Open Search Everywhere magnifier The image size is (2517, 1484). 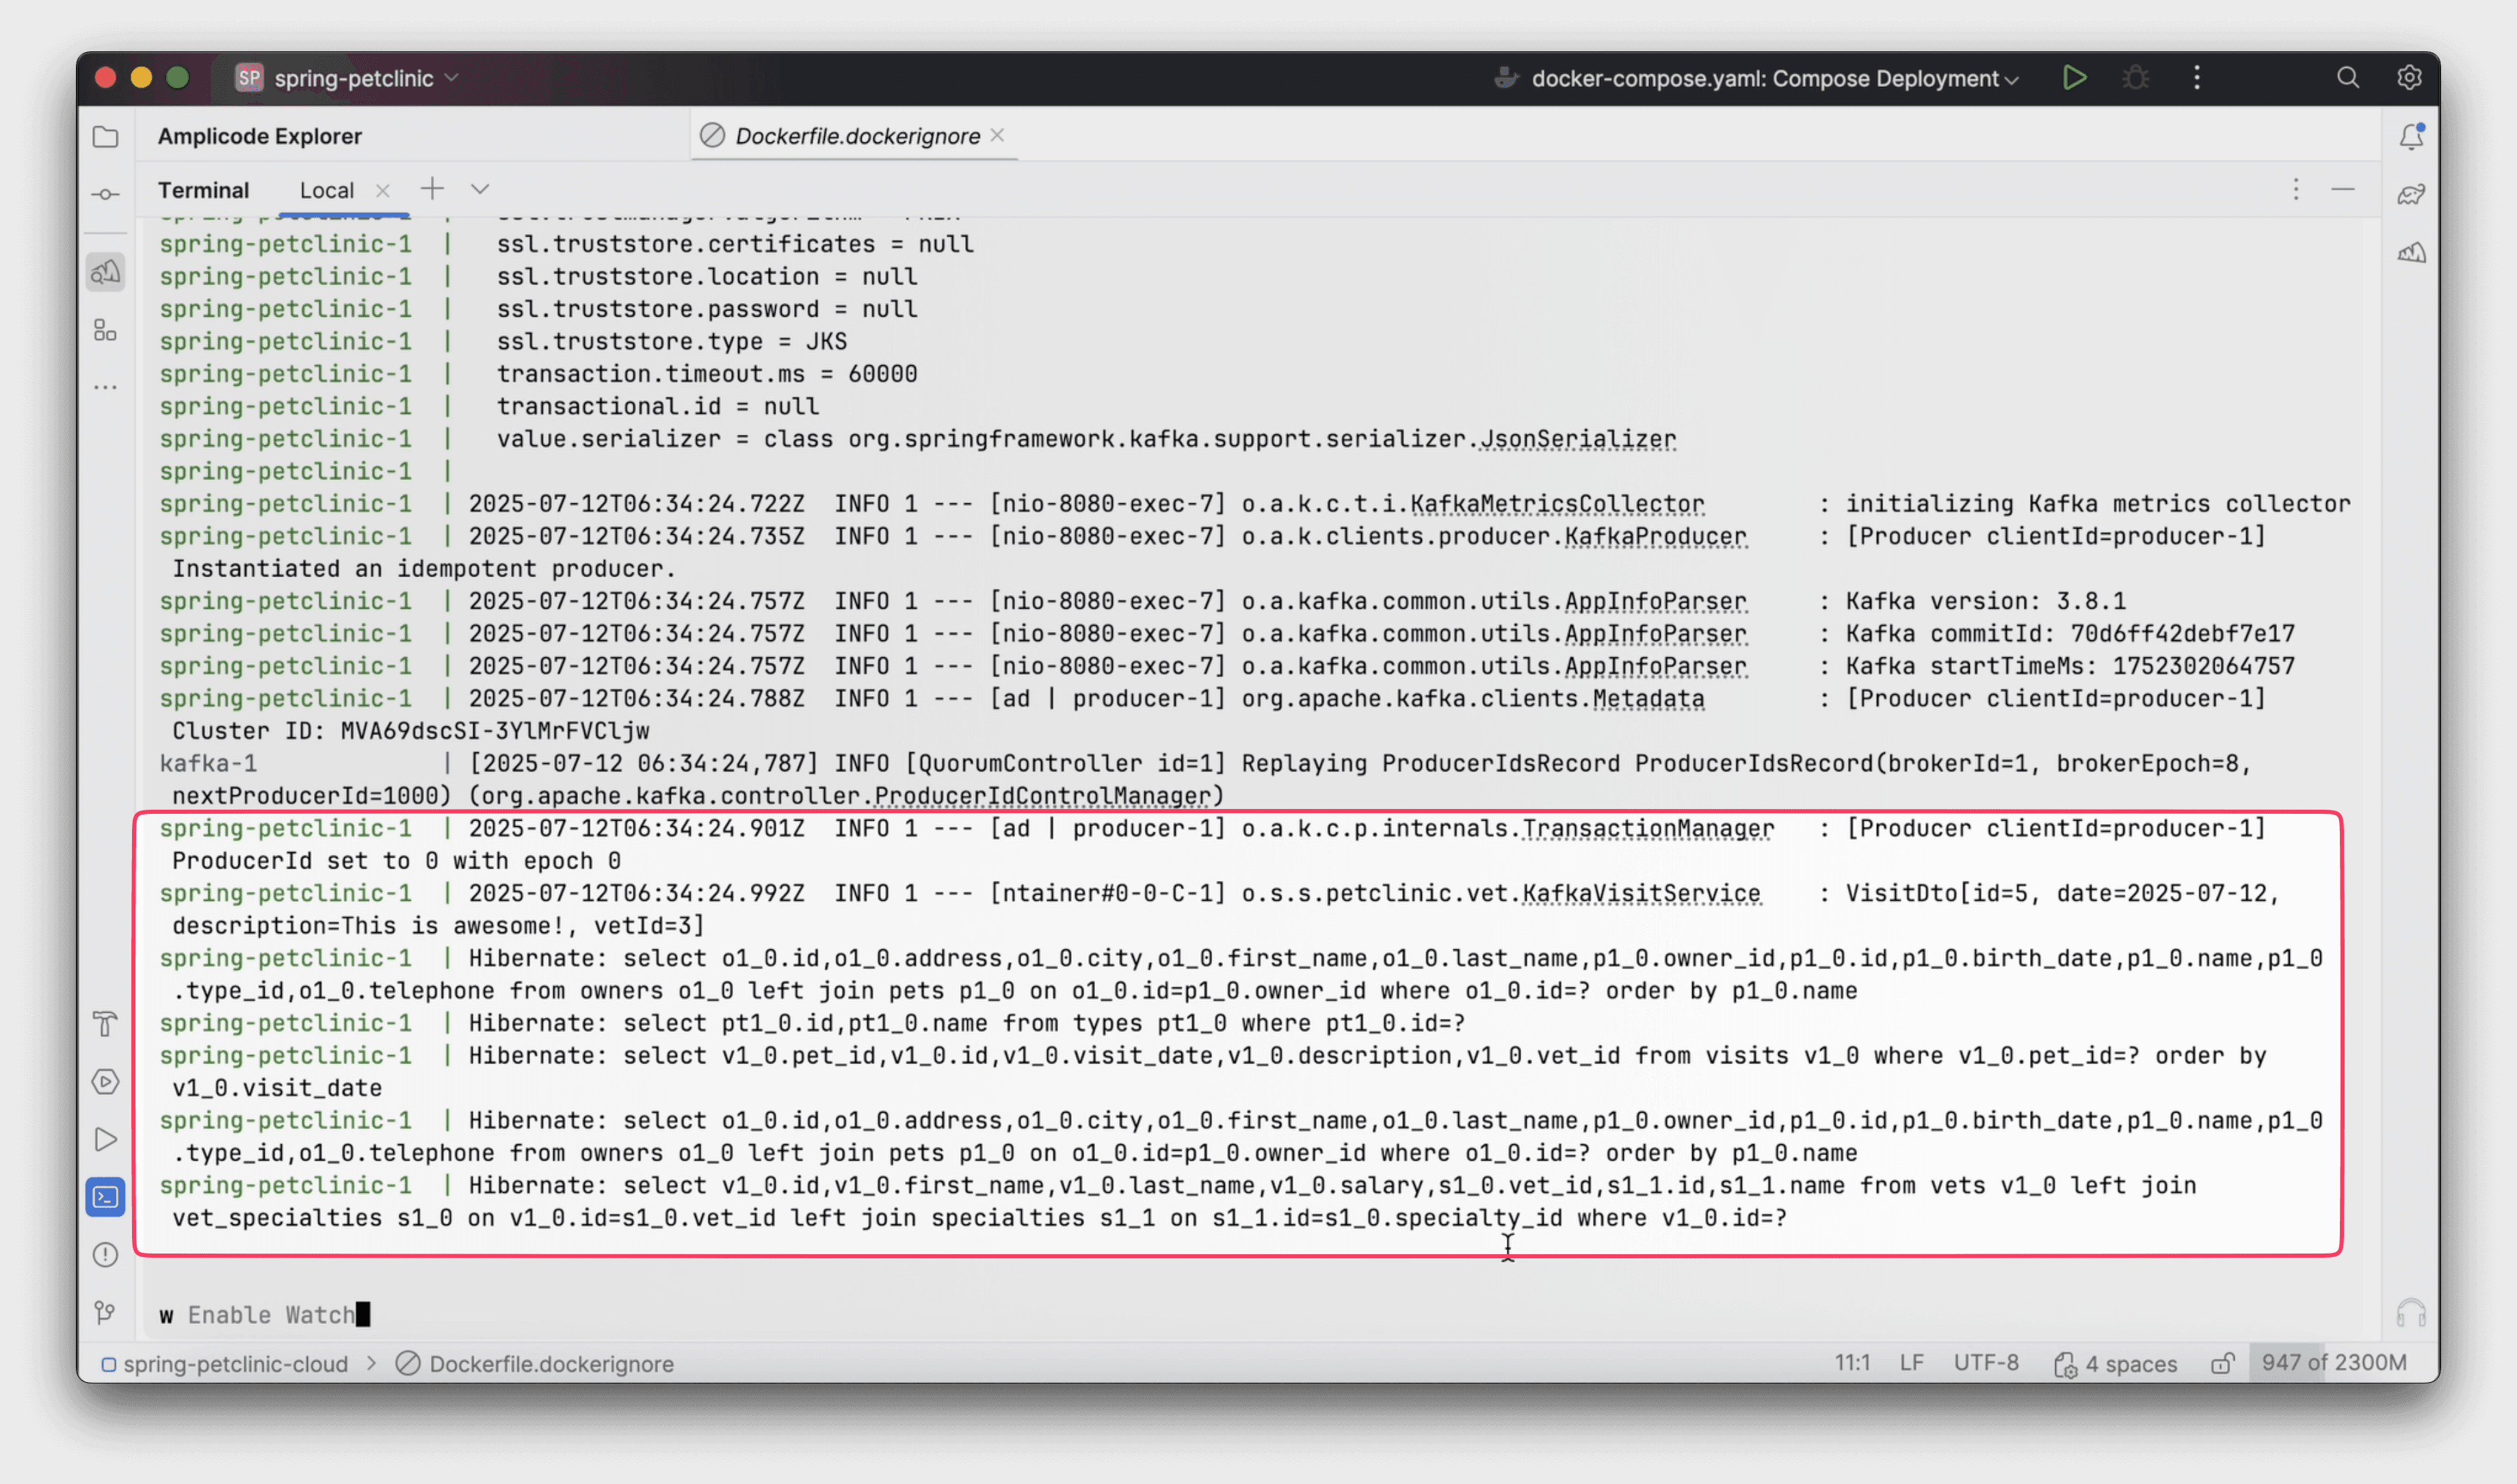point(2348,78)
